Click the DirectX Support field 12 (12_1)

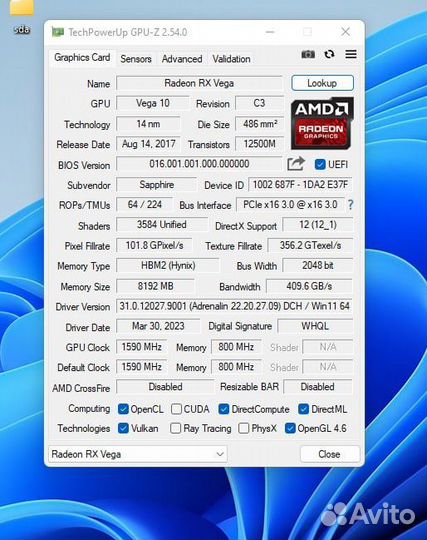click(317, 225)
